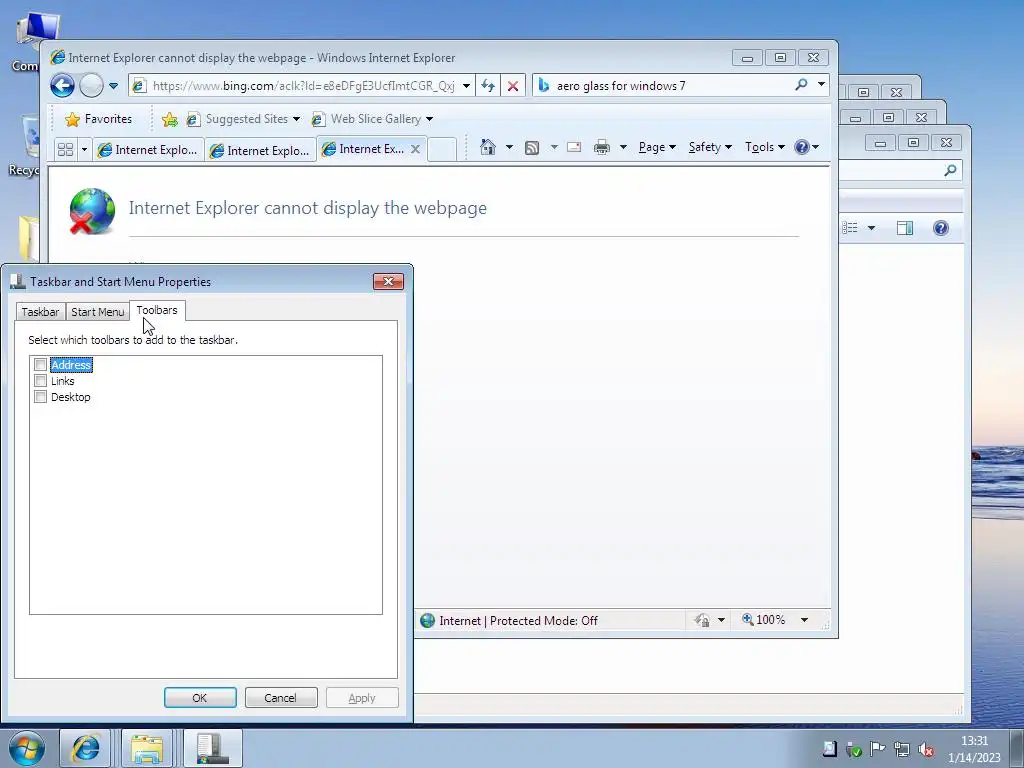This screenshot has width=1024, height=768.
Task: Open the search provider dropdown arrow
Action: pyautogui.click(x=822, y=85)
